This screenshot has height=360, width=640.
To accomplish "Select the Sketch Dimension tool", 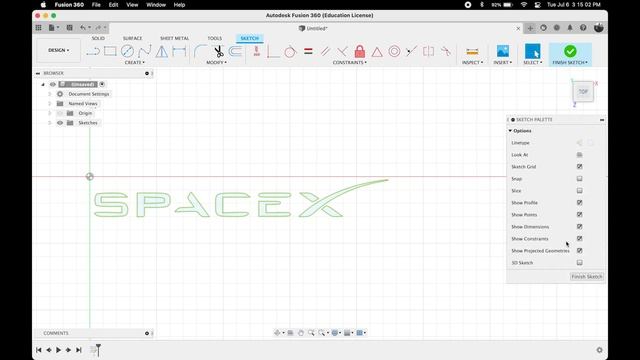I will click(179, 51).
